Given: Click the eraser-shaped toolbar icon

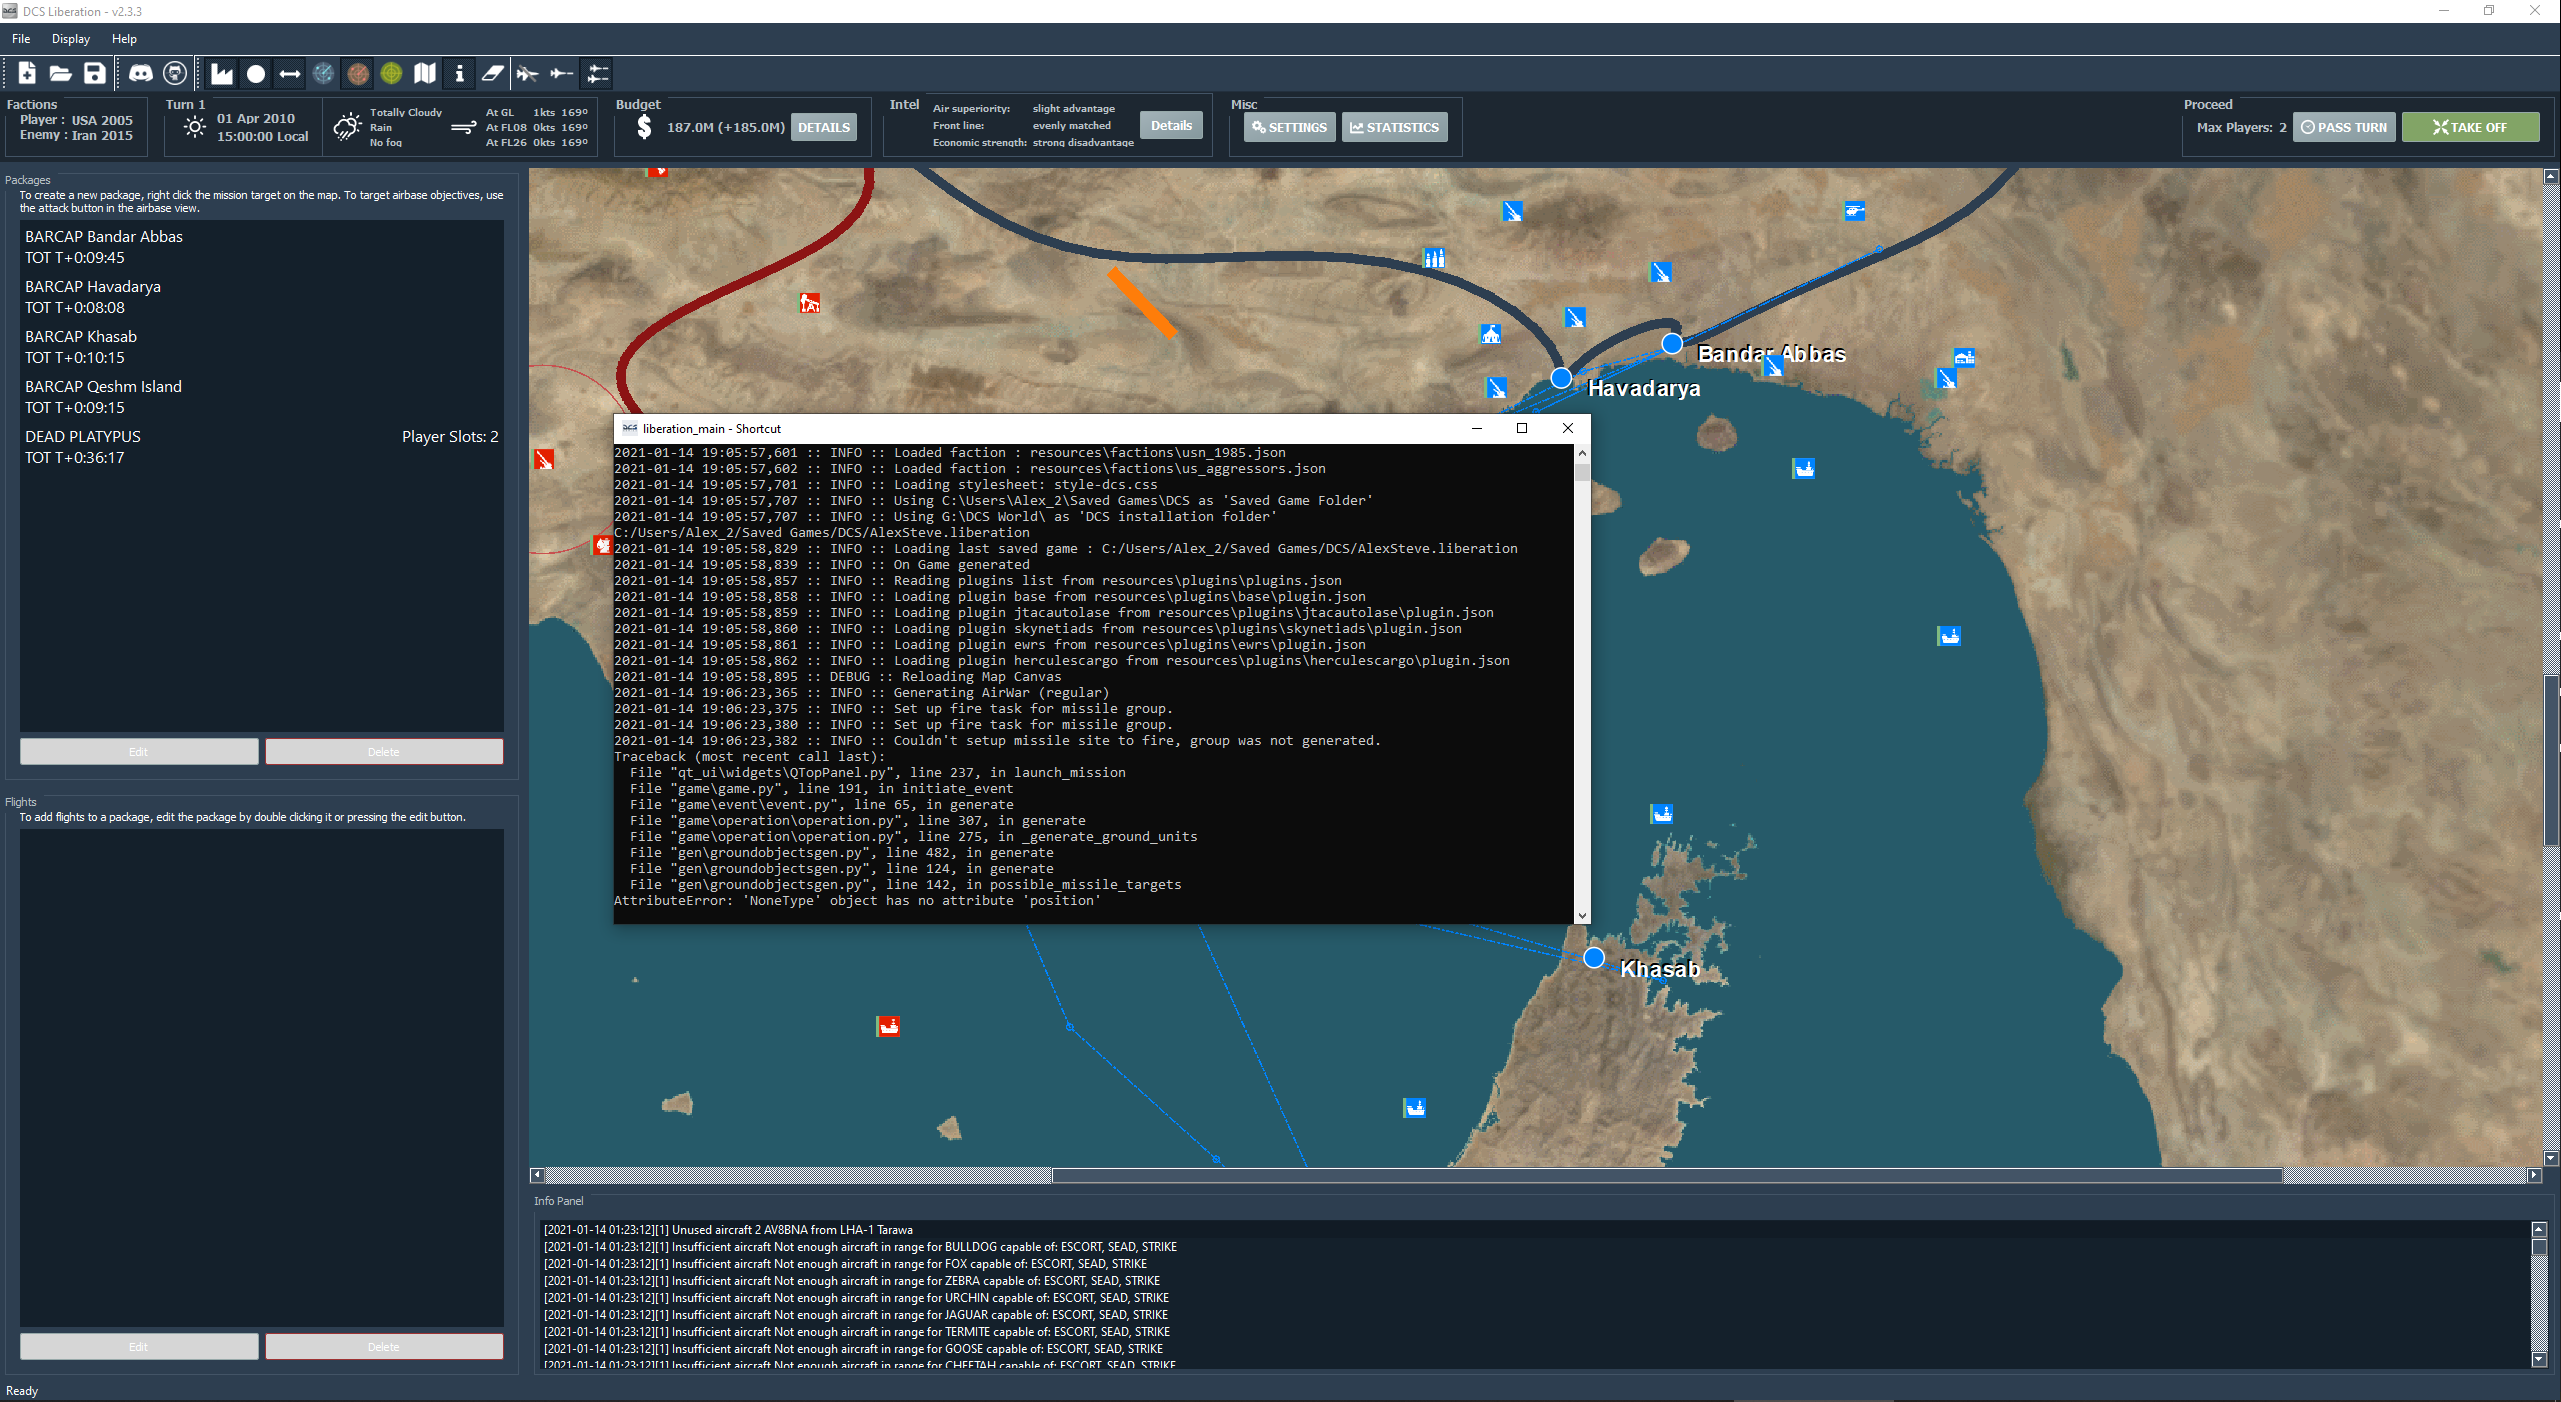Looking at the screenshot, I should [493, 73].
